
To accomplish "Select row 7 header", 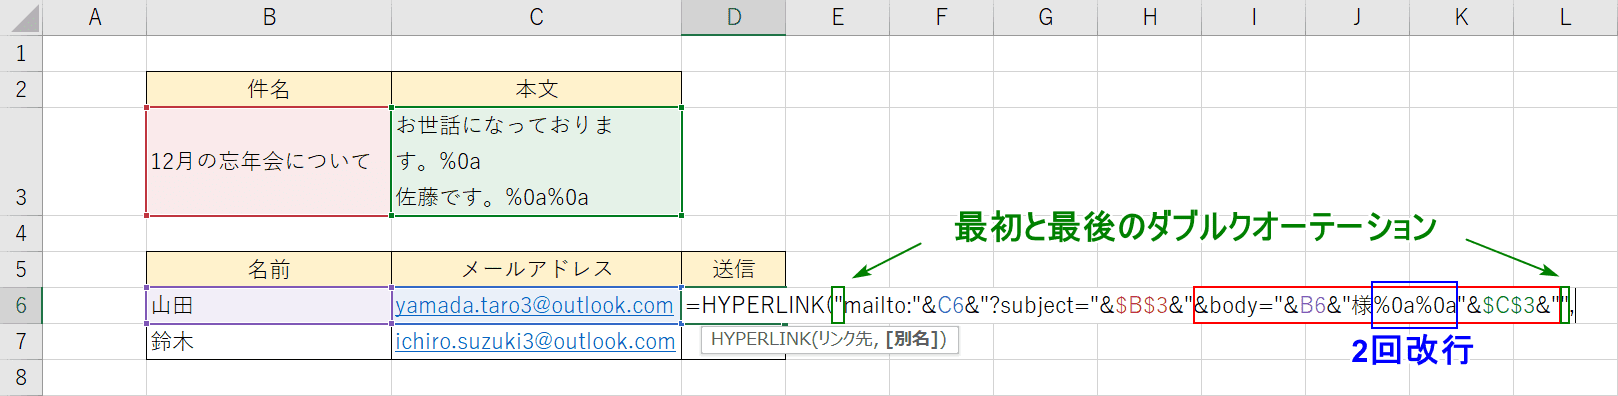I will 21,341.
